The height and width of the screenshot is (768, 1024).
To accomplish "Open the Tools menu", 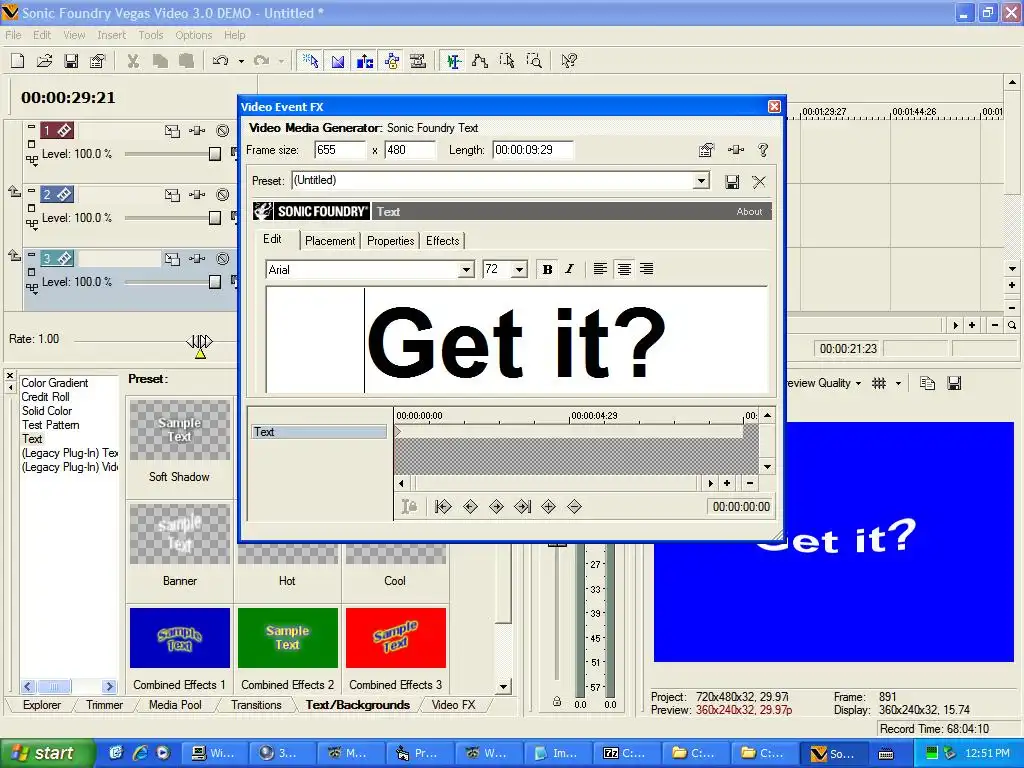I will pyautogui.click(x=150, y=35).
